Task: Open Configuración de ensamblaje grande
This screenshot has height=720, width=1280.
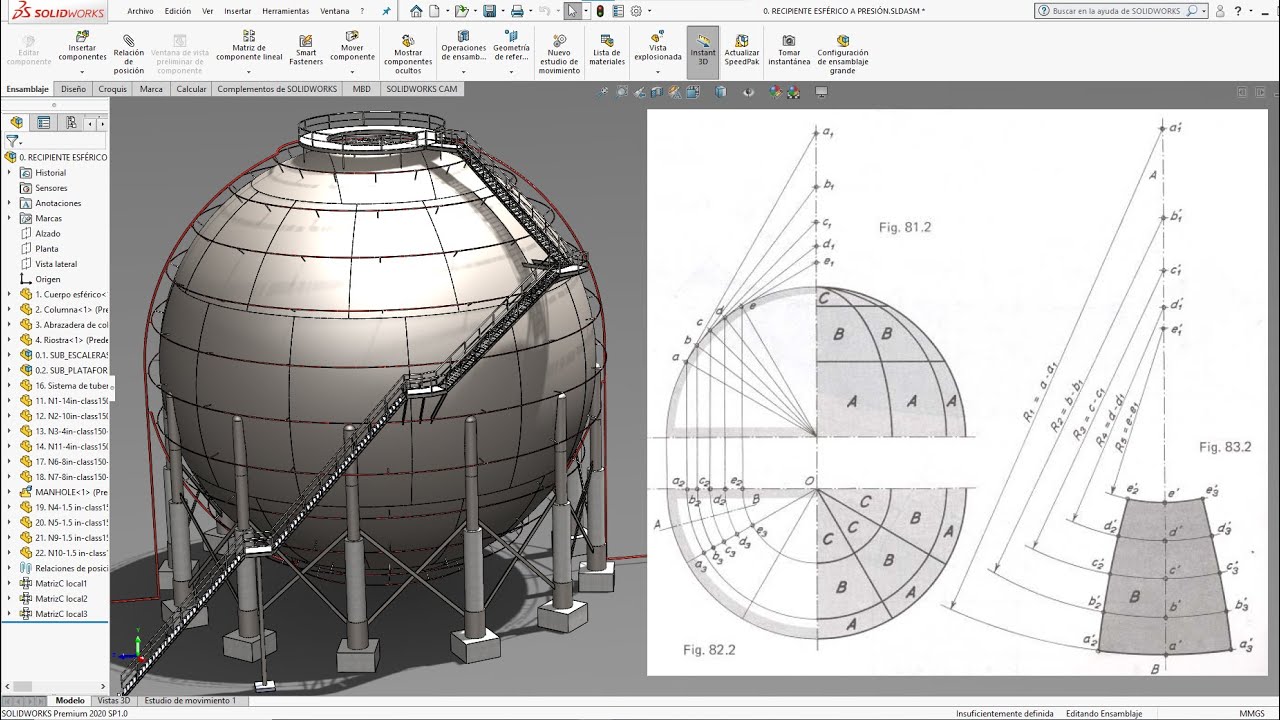Action: [x=843, y=54]
